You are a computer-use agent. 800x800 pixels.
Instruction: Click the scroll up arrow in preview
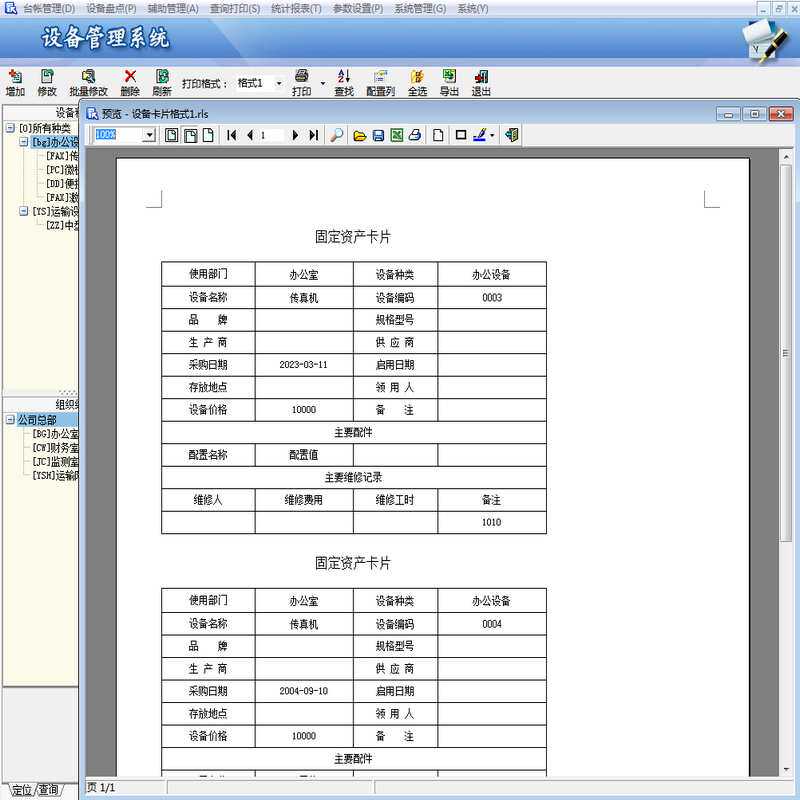[x=786, y=157]
